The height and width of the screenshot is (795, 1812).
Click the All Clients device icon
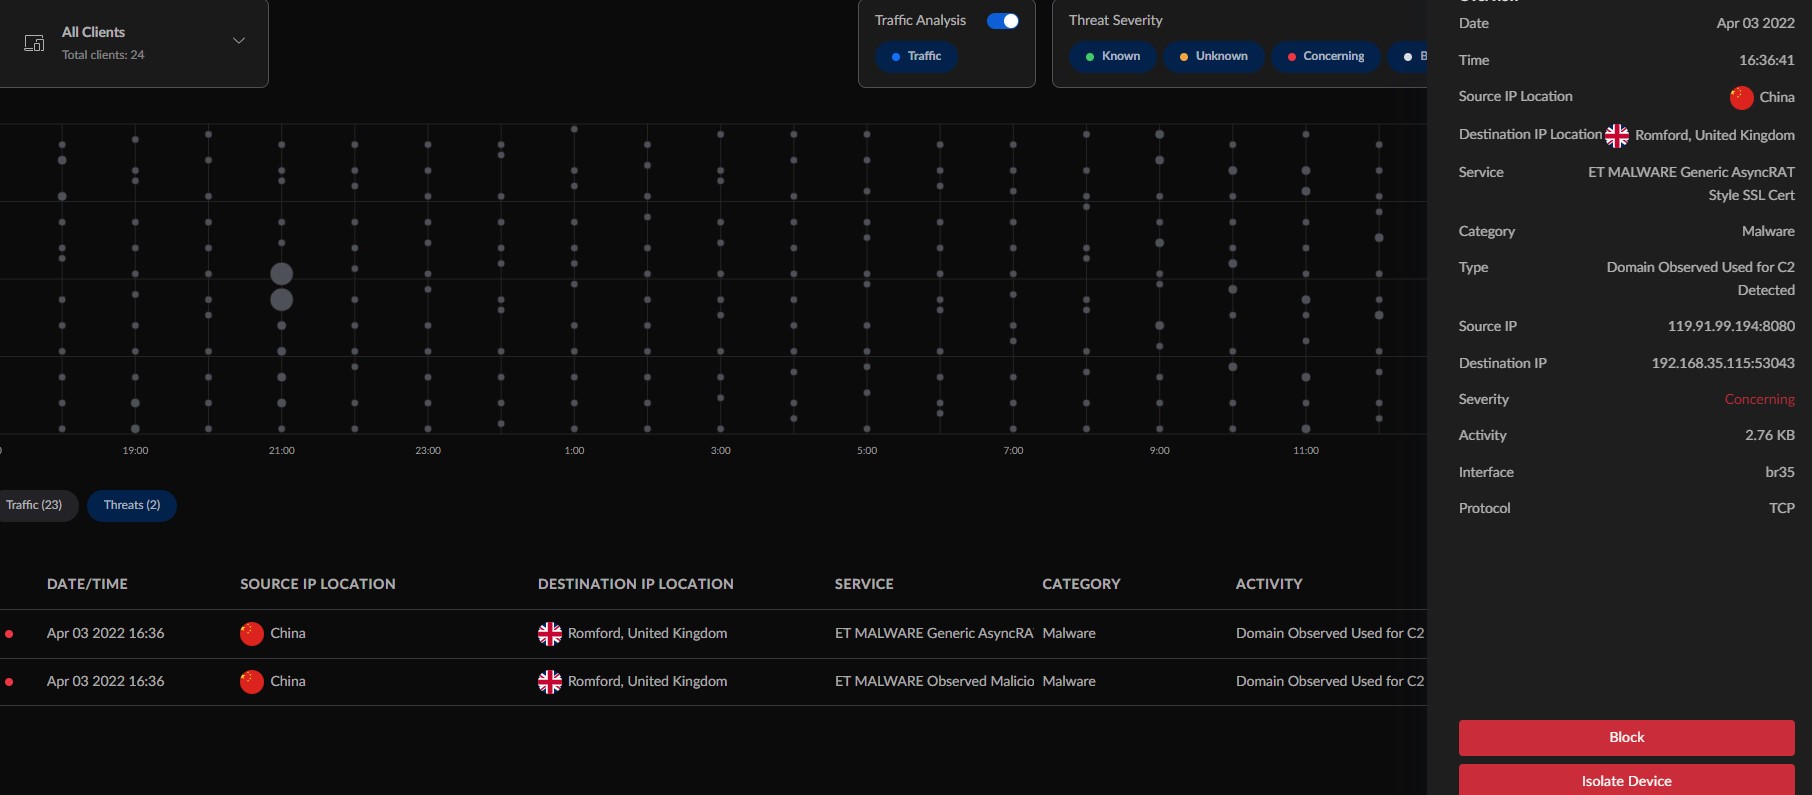tap(34, 43)
